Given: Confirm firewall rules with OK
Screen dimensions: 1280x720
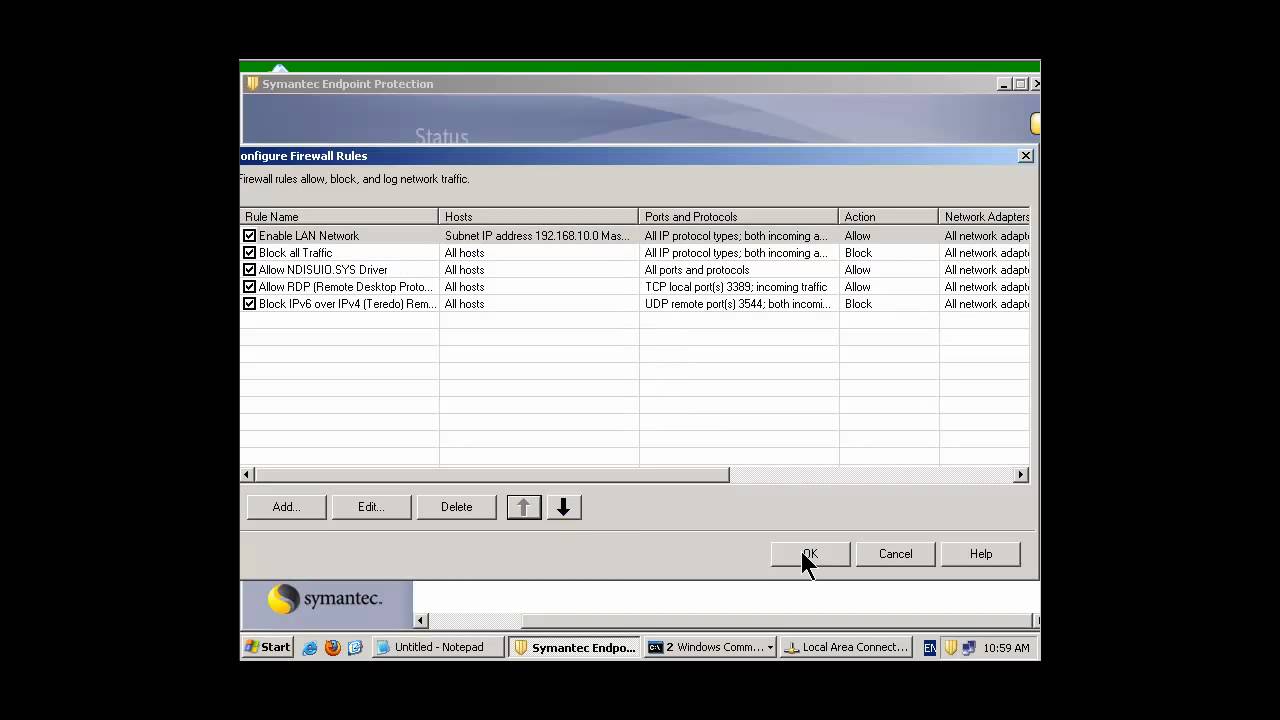Looking at the screenshot, I should 810,554.
